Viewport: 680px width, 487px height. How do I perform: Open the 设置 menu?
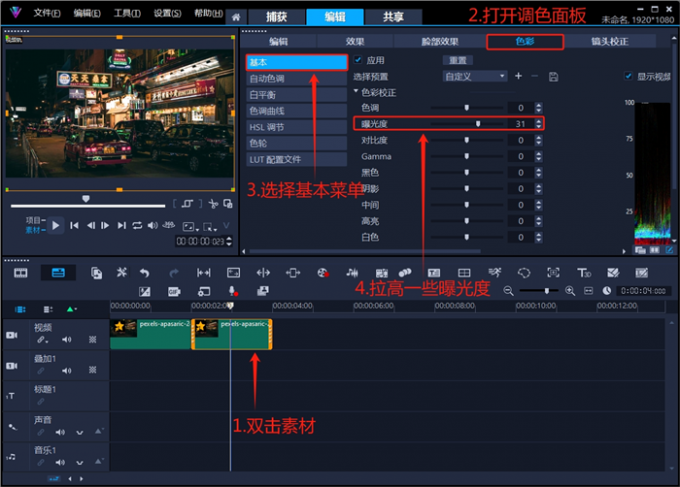(x=167, y=13)
